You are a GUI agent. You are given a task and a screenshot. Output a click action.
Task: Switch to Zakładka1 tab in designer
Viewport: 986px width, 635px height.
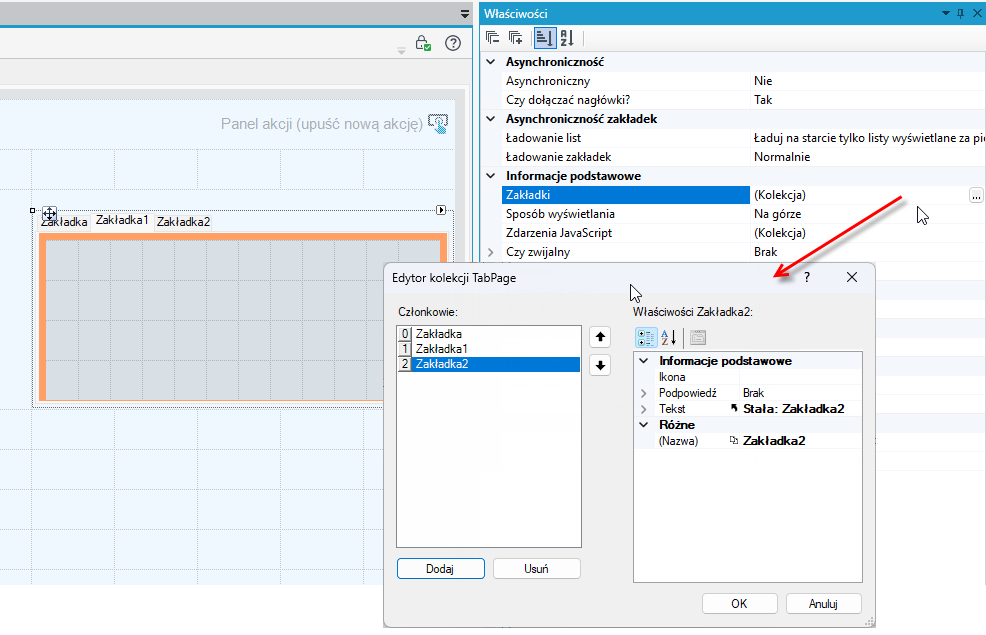[122, 220]
